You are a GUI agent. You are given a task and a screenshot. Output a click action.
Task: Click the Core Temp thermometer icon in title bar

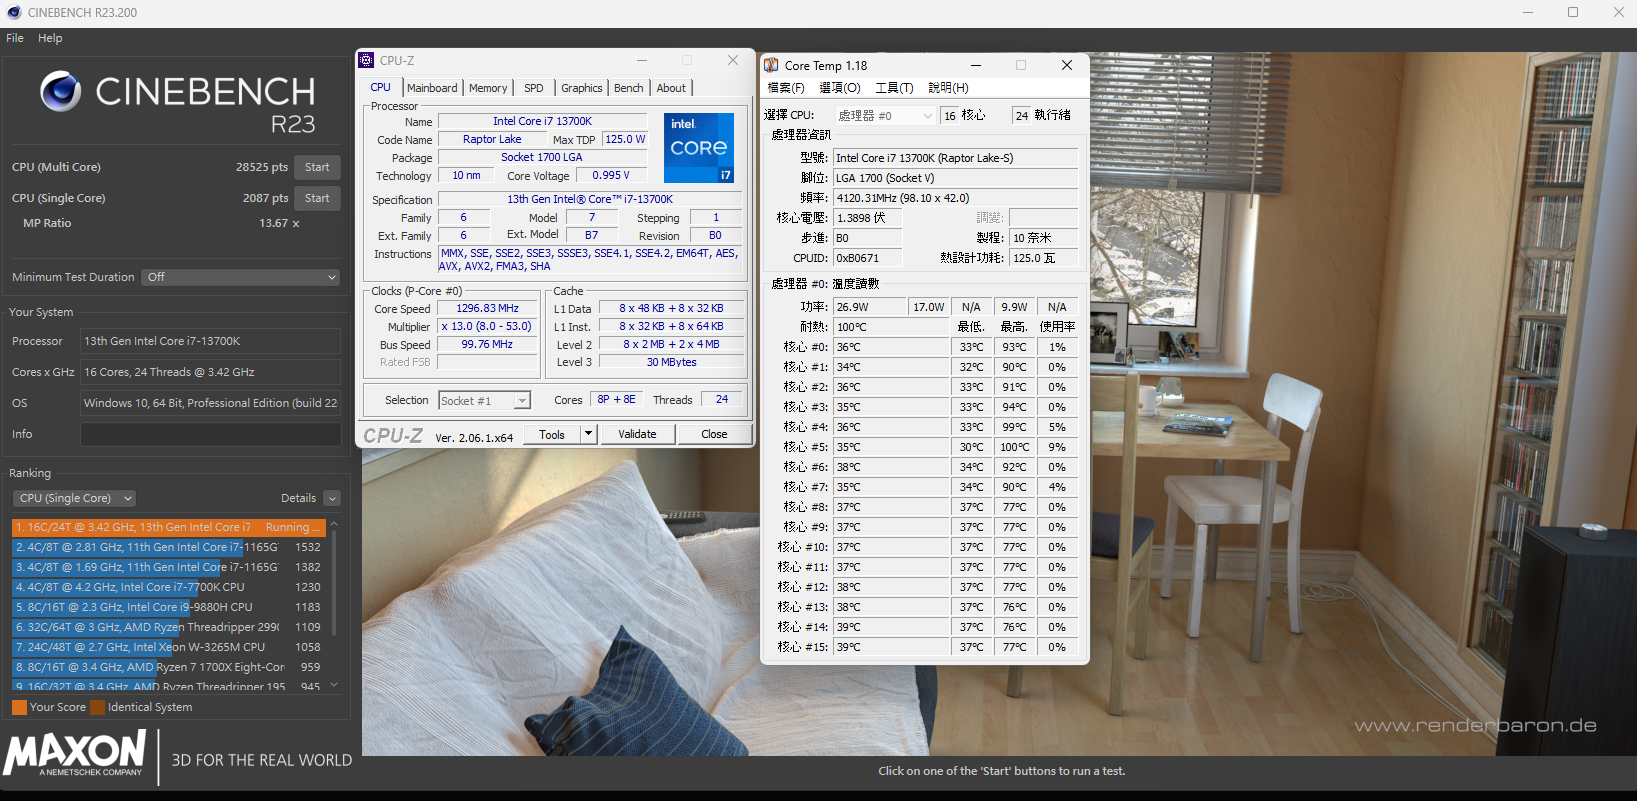click(x=771, y=65)
